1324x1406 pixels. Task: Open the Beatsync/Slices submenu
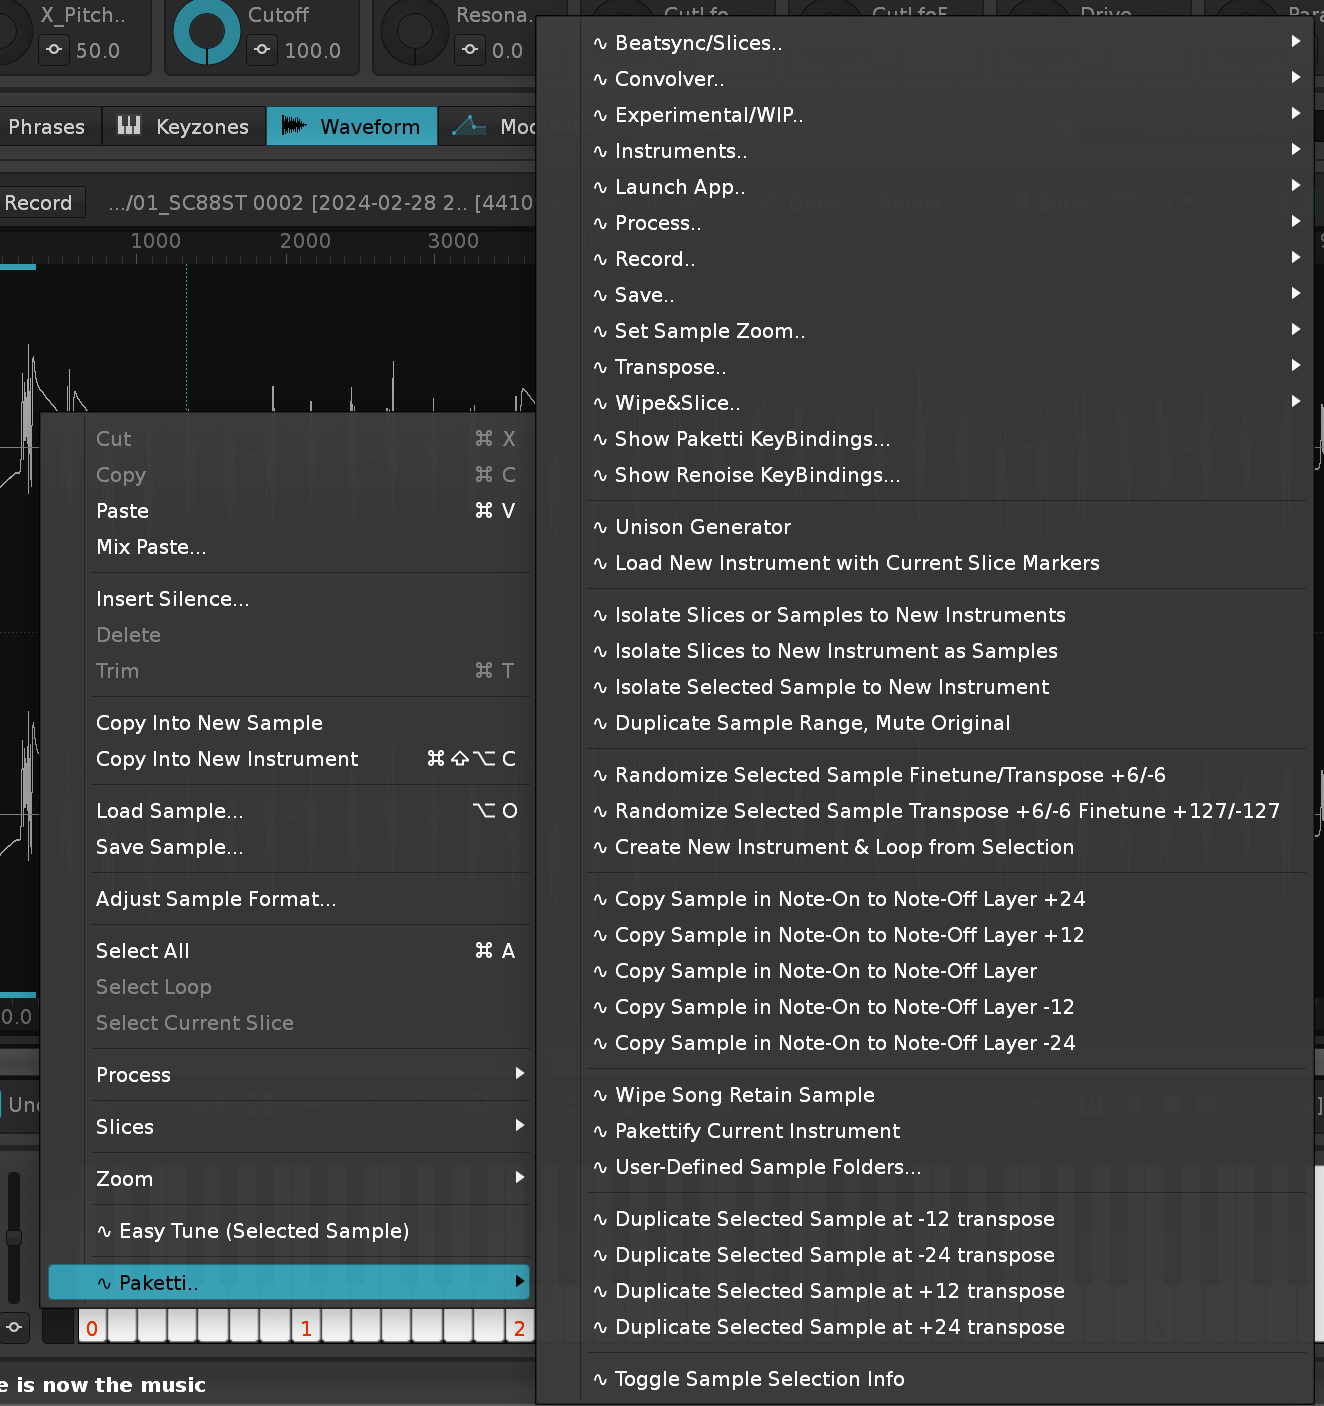pos(698,43)
